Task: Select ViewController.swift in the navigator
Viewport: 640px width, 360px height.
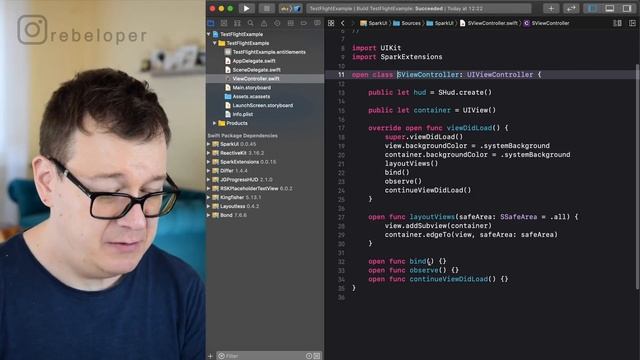Action: pyautogui.click(x=265, y=78)
